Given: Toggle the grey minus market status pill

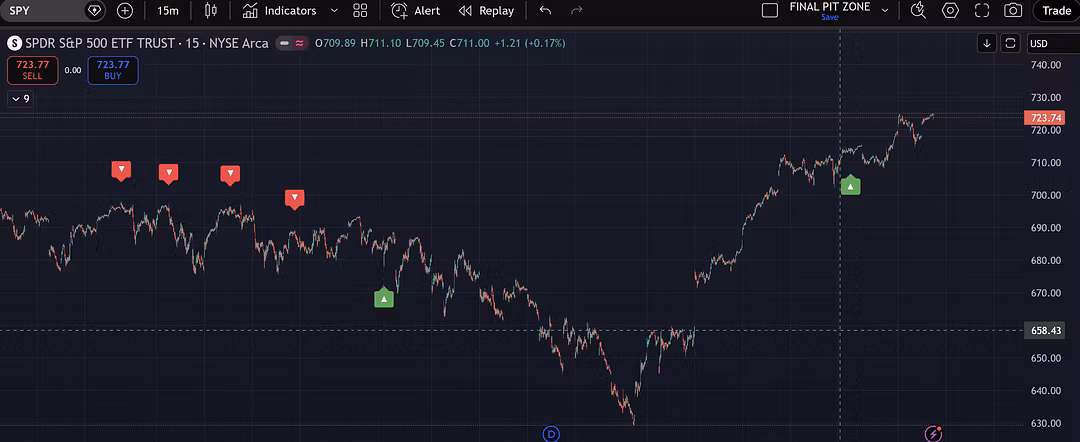Looking at the screenshot, I should pos(284,43).
